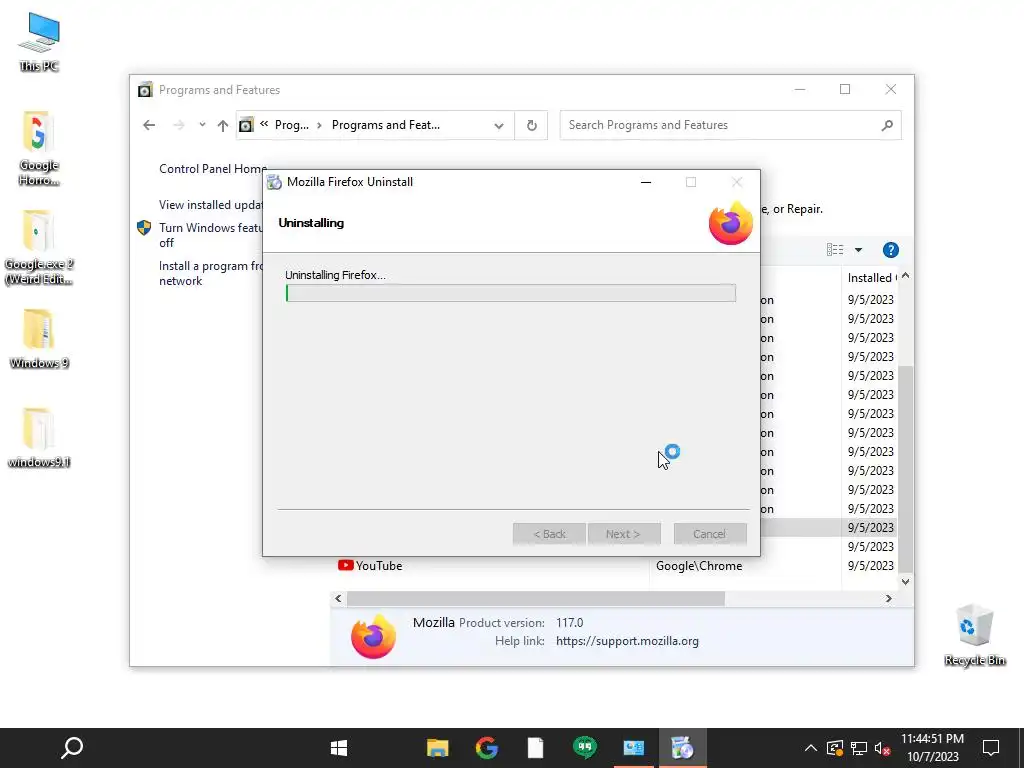Click Programs and Features title icon

point(145,89)
